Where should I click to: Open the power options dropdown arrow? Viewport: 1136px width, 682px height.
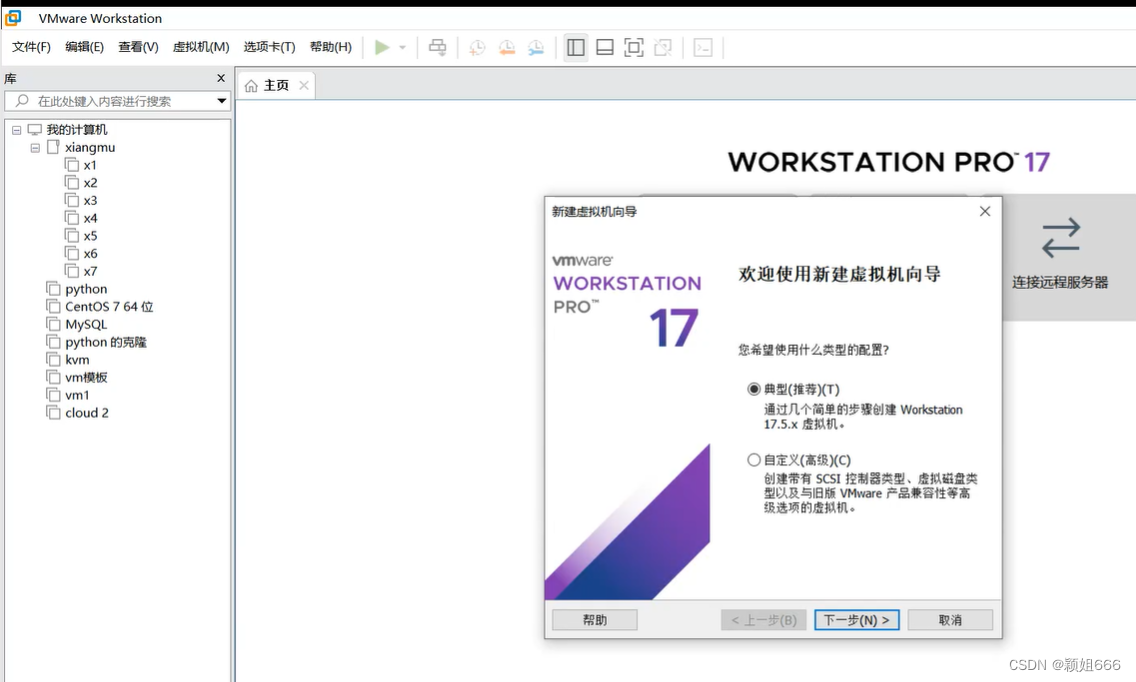tap(403, 48)
